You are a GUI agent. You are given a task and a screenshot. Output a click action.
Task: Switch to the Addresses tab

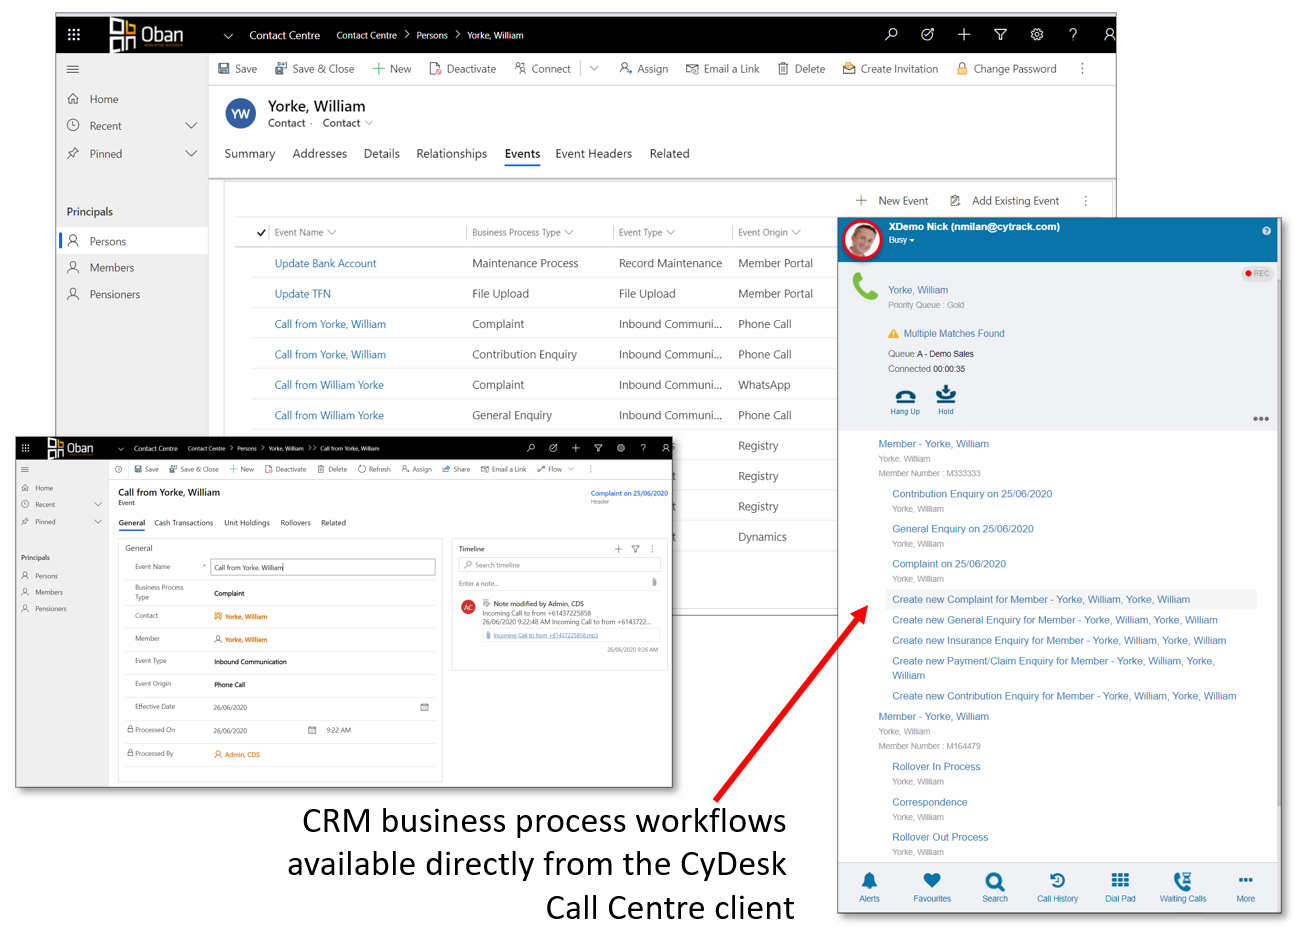tap(320, 154)
